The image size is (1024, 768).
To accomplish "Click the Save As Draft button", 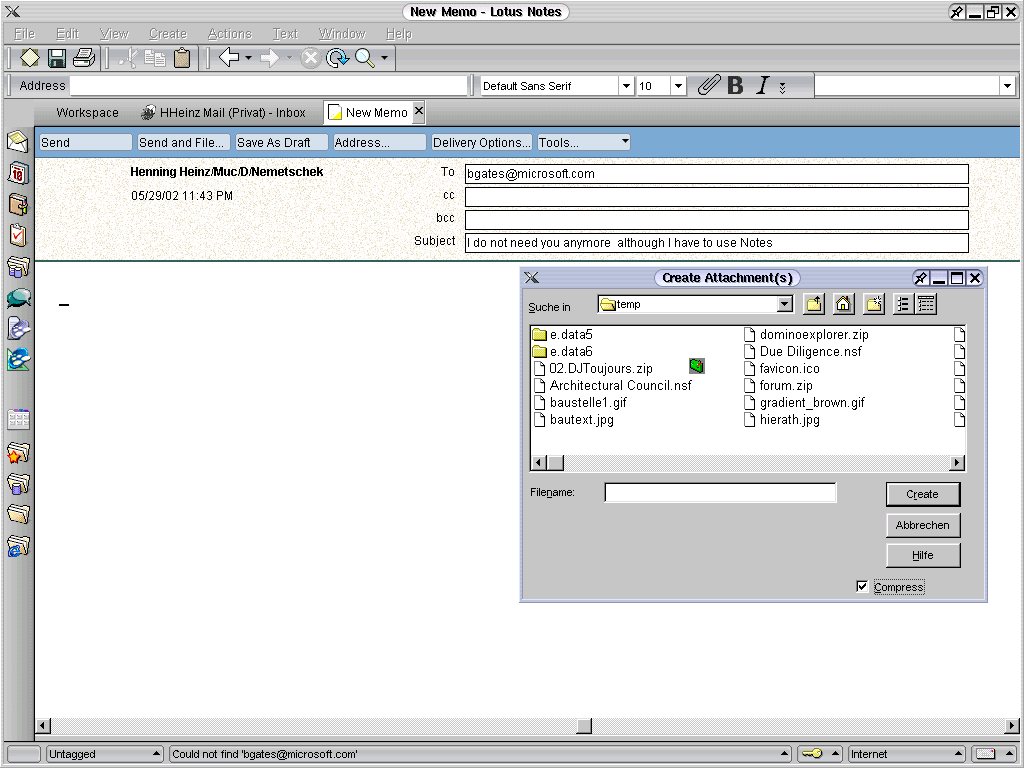I will [281, 142].
